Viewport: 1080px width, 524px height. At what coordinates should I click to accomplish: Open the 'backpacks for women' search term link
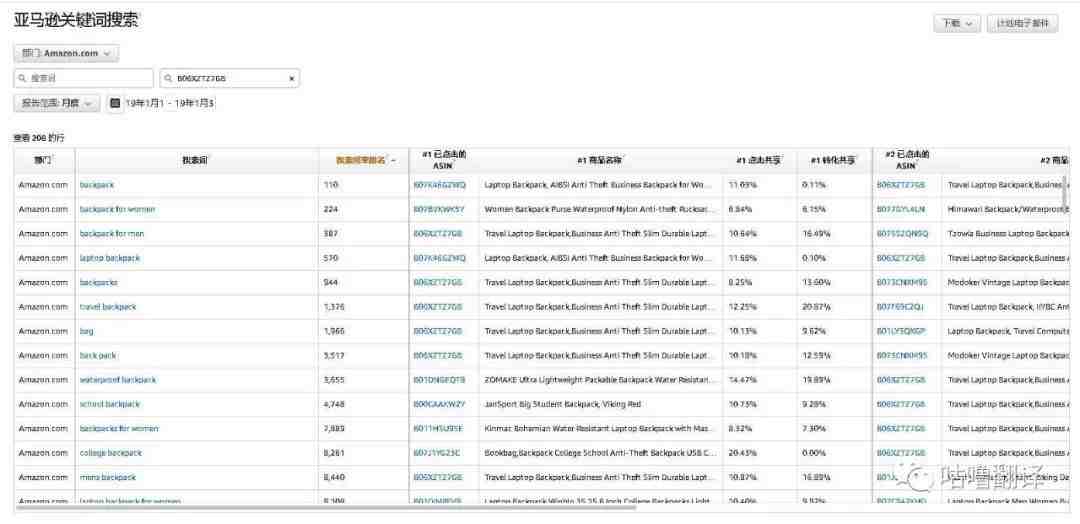pos(119,428)
